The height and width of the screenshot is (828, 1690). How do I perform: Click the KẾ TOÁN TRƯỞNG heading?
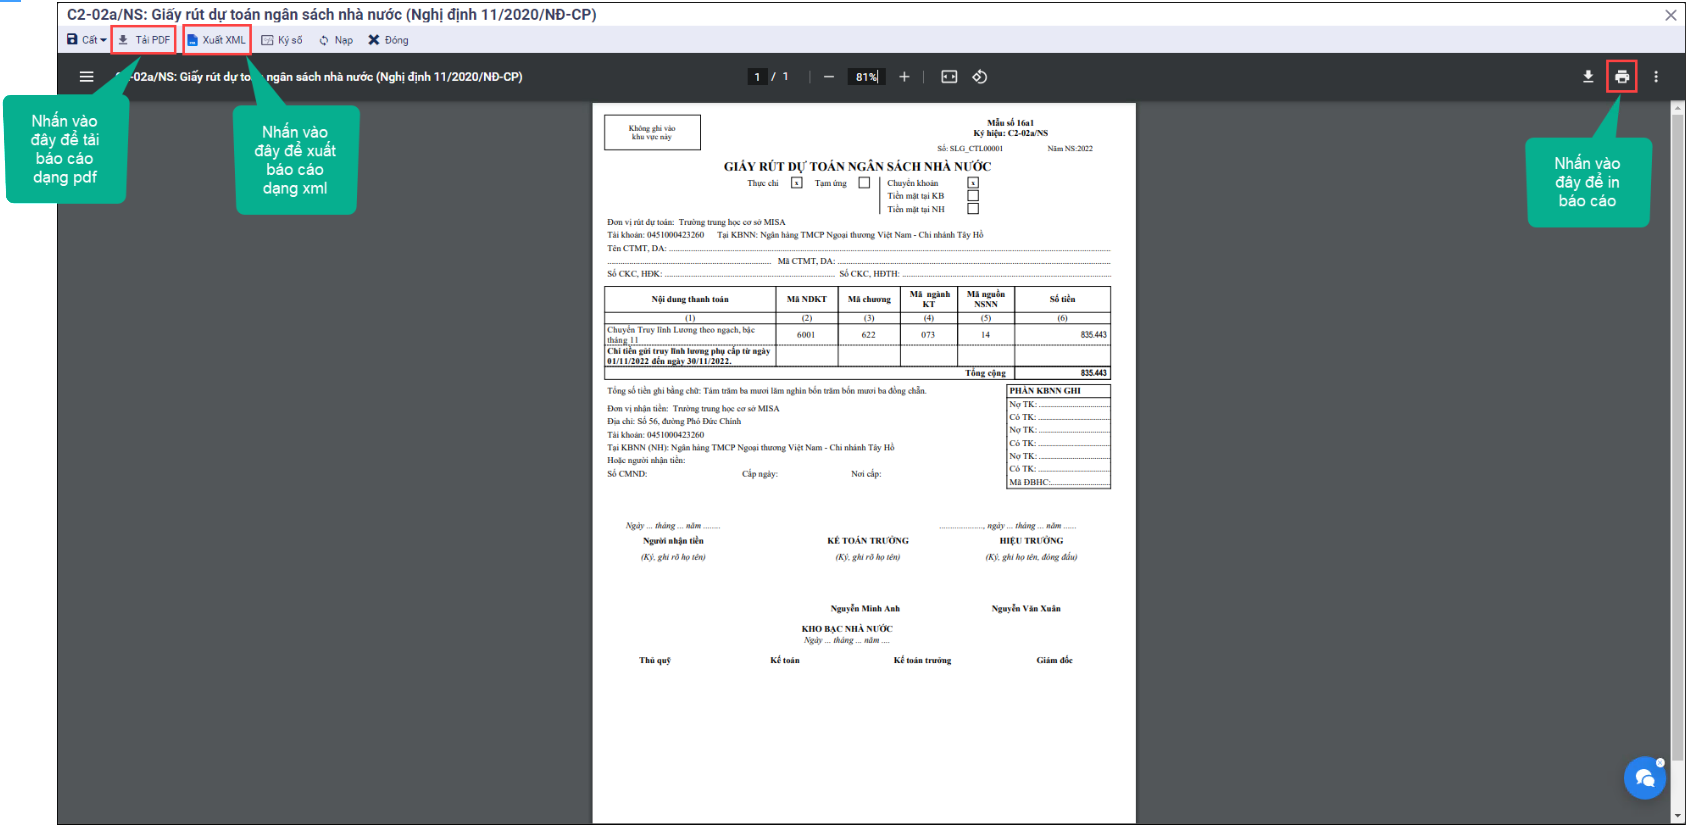[x=868, y=541]
